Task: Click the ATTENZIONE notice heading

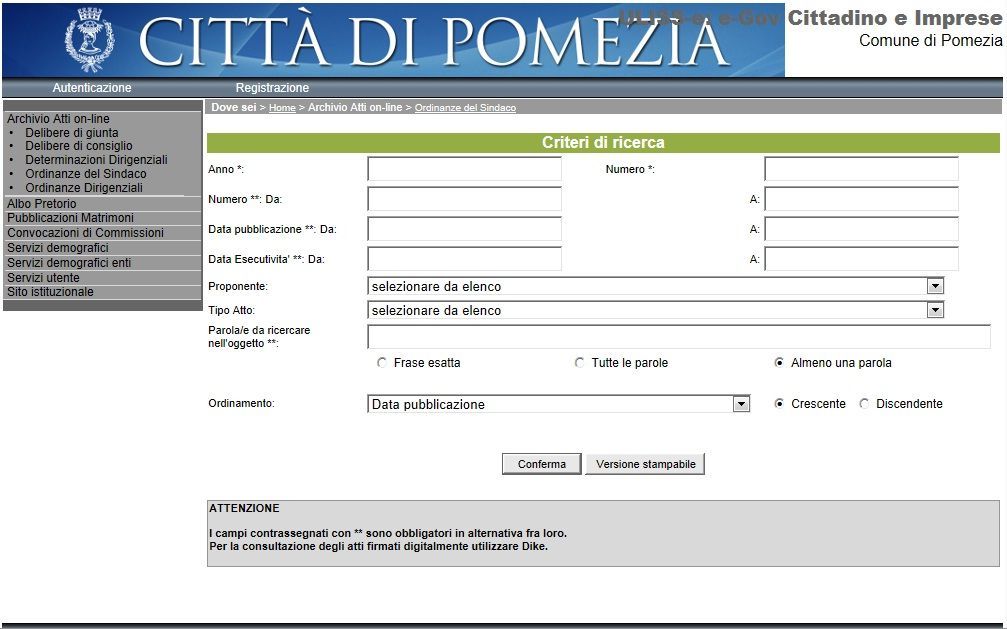Action: pyautogui.click(x=244, y=508)
